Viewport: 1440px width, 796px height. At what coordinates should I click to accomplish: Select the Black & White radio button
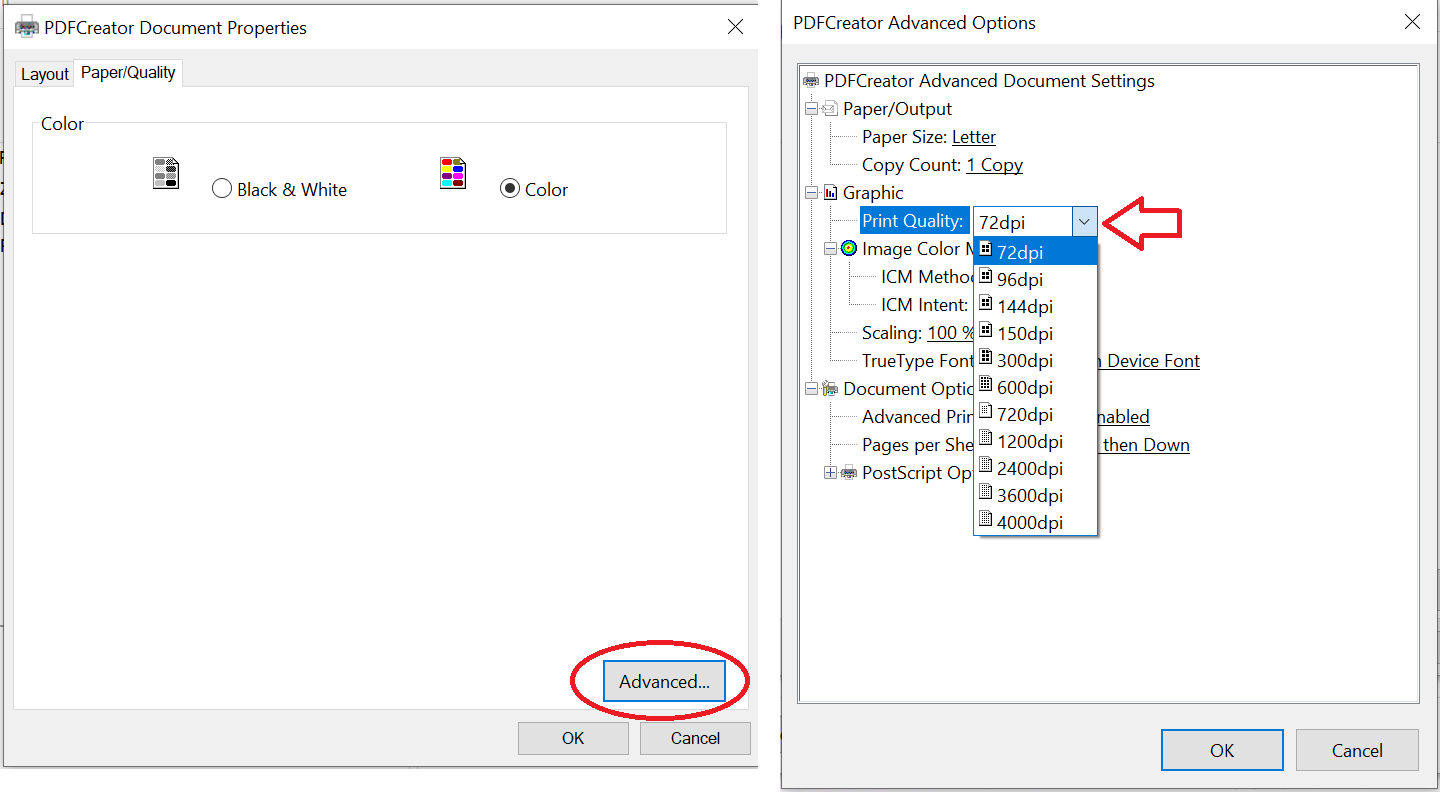(x=222, y=189)
